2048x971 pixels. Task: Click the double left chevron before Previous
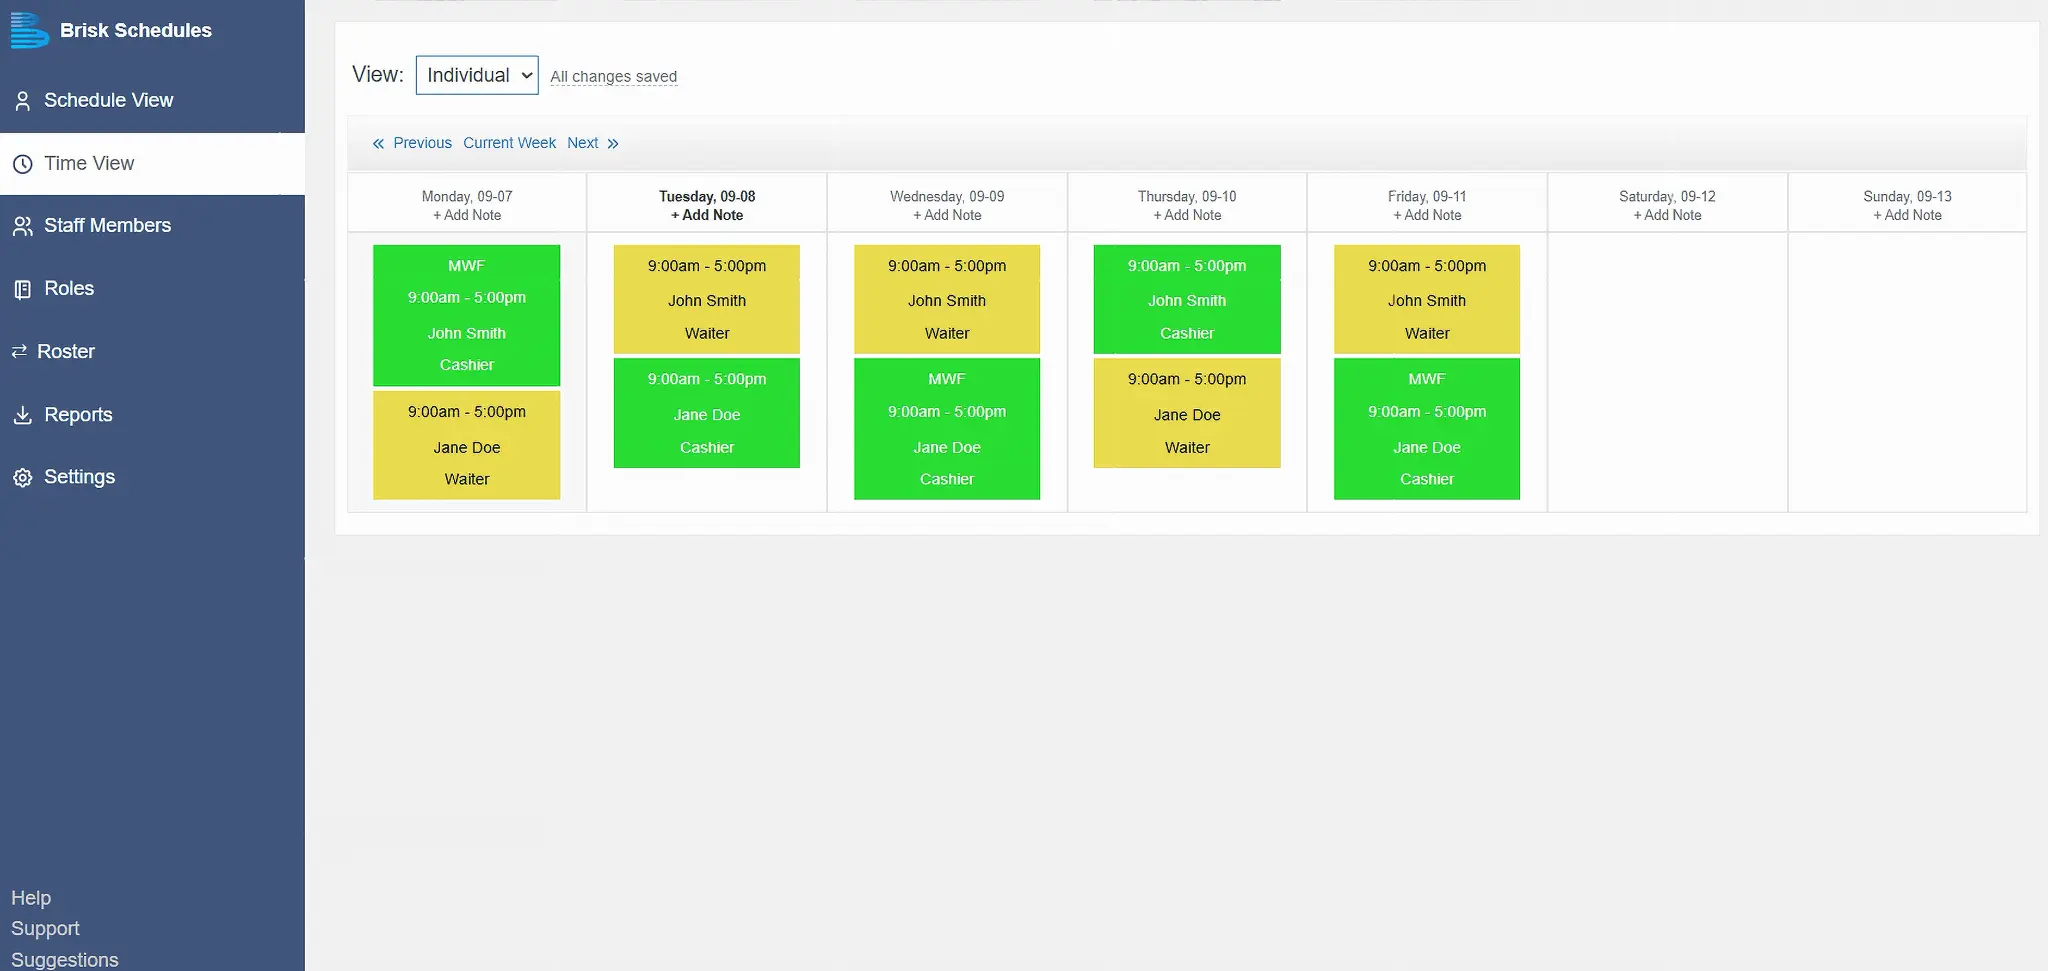pos(378,144)
